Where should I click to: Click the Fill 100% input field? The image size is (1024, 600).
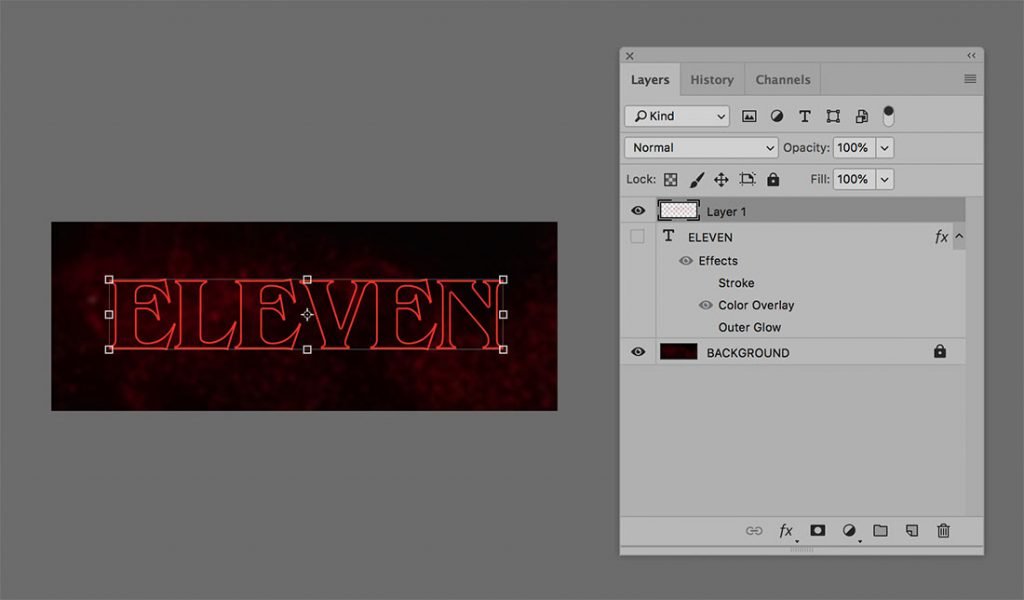point(854,179)
